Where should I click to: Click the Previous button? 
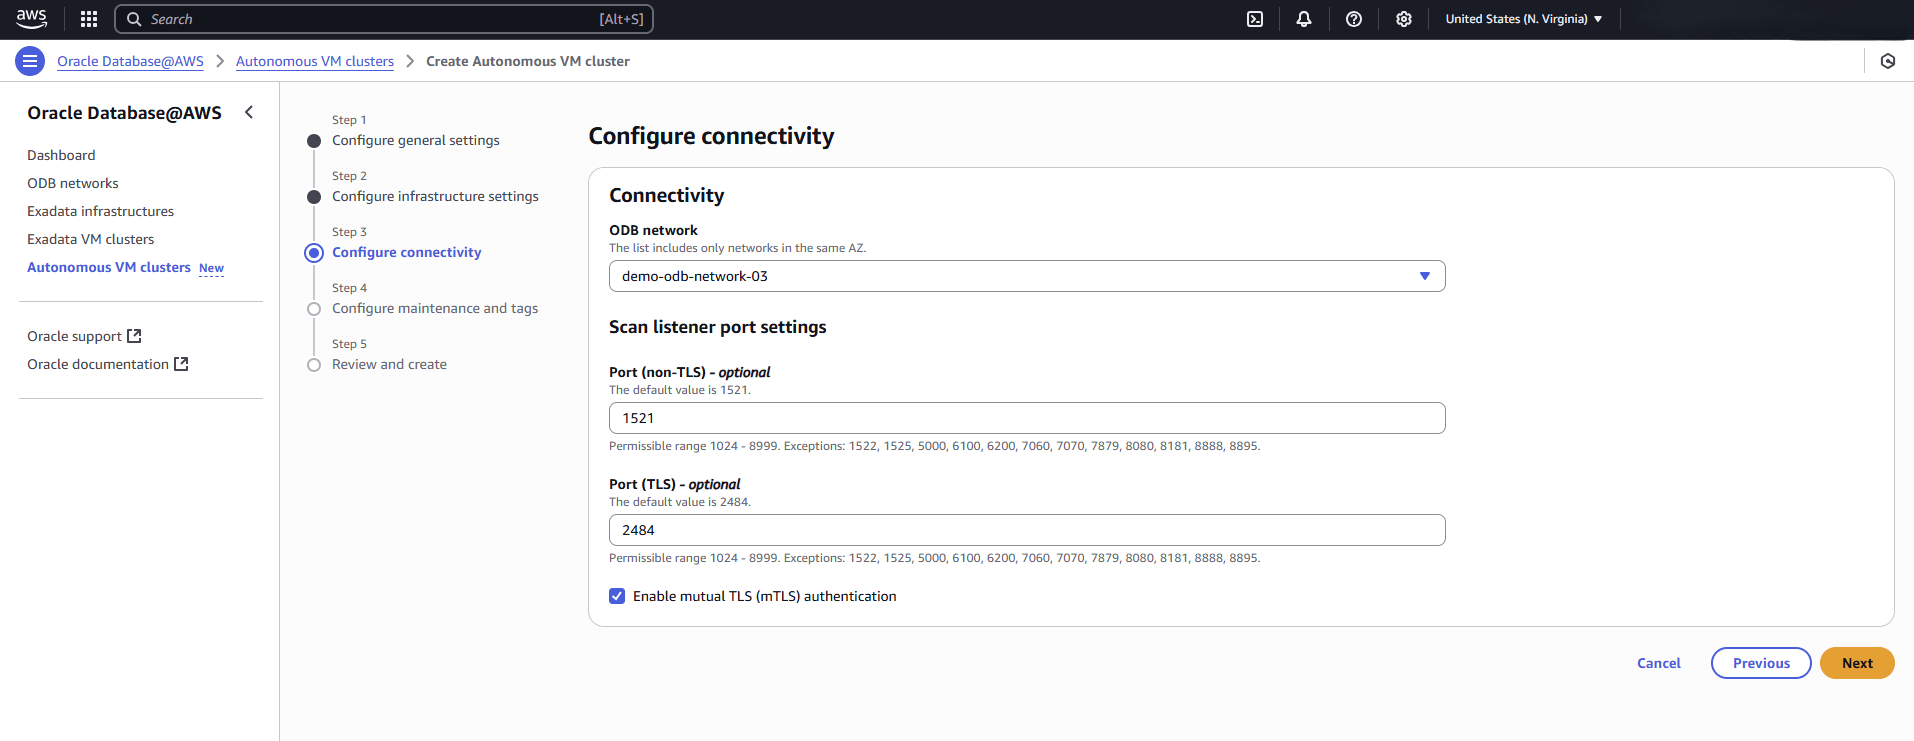1760,663
